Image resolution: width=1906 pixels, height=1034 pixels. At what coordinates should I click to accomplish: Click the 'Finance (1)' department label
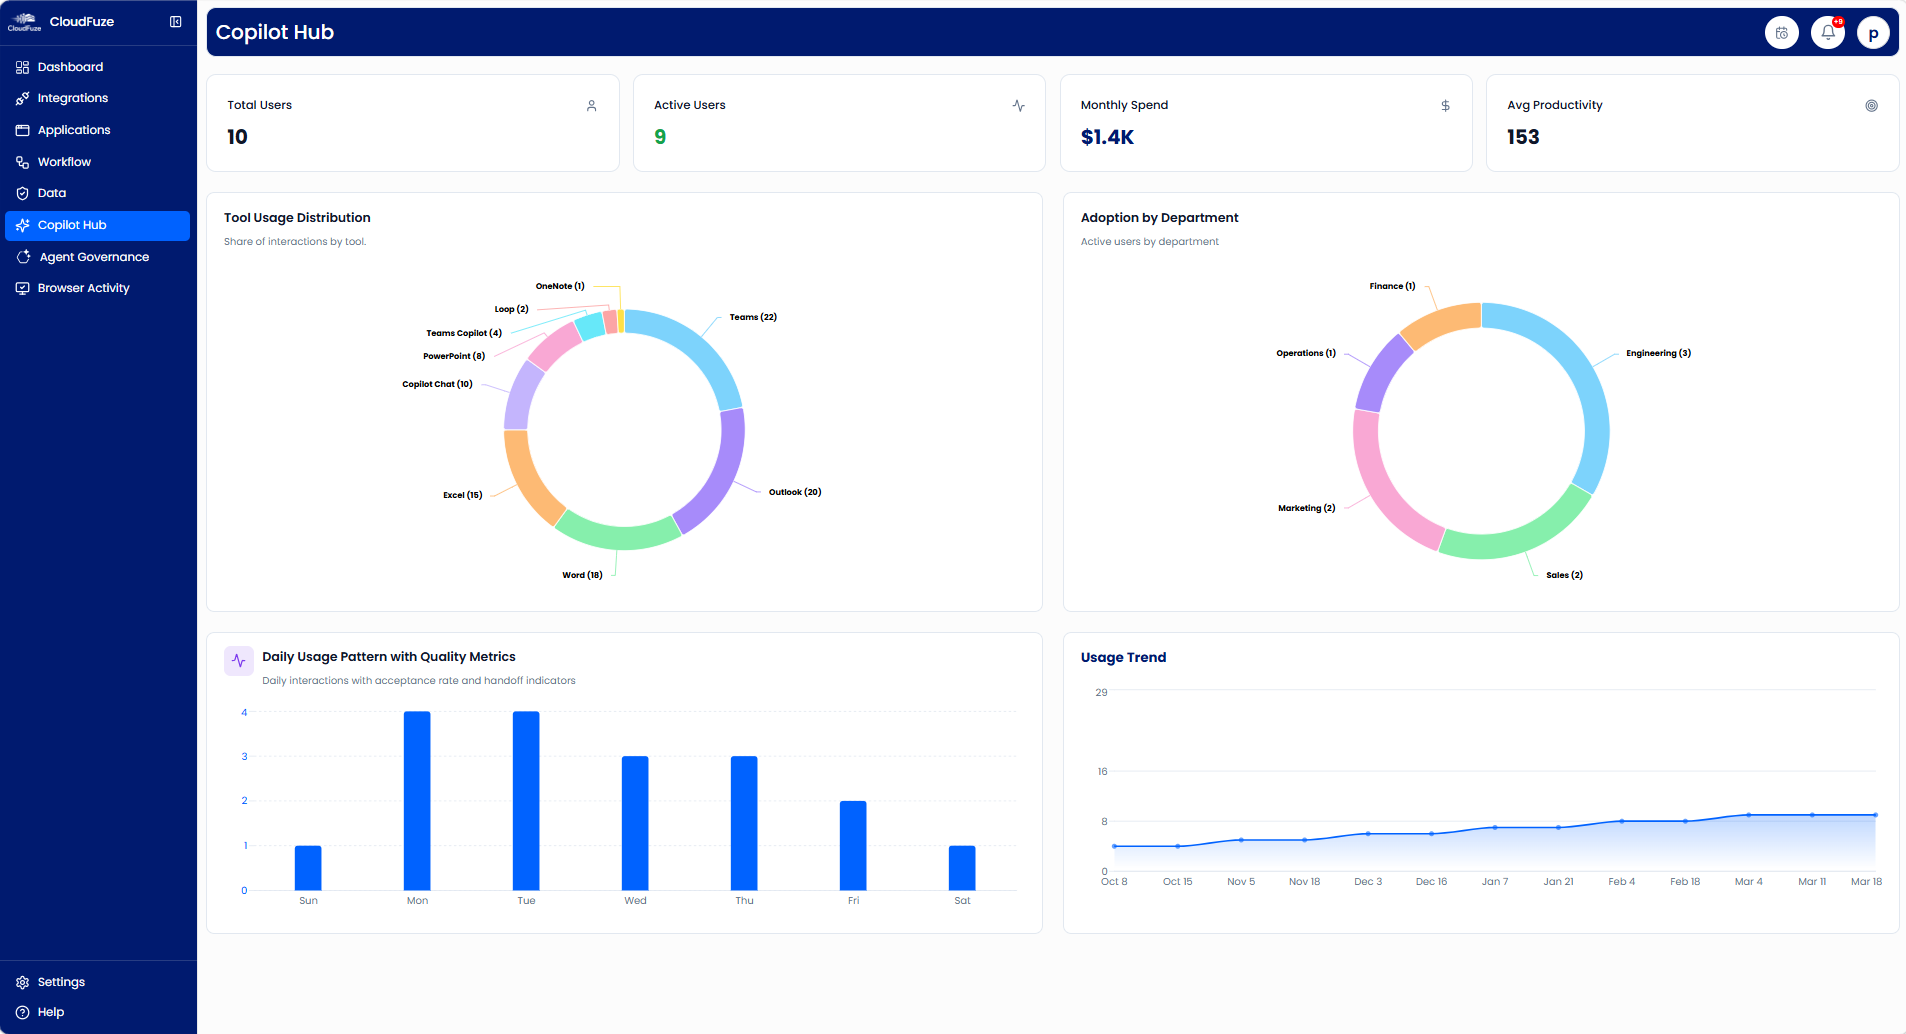[x=1392, y=286]
